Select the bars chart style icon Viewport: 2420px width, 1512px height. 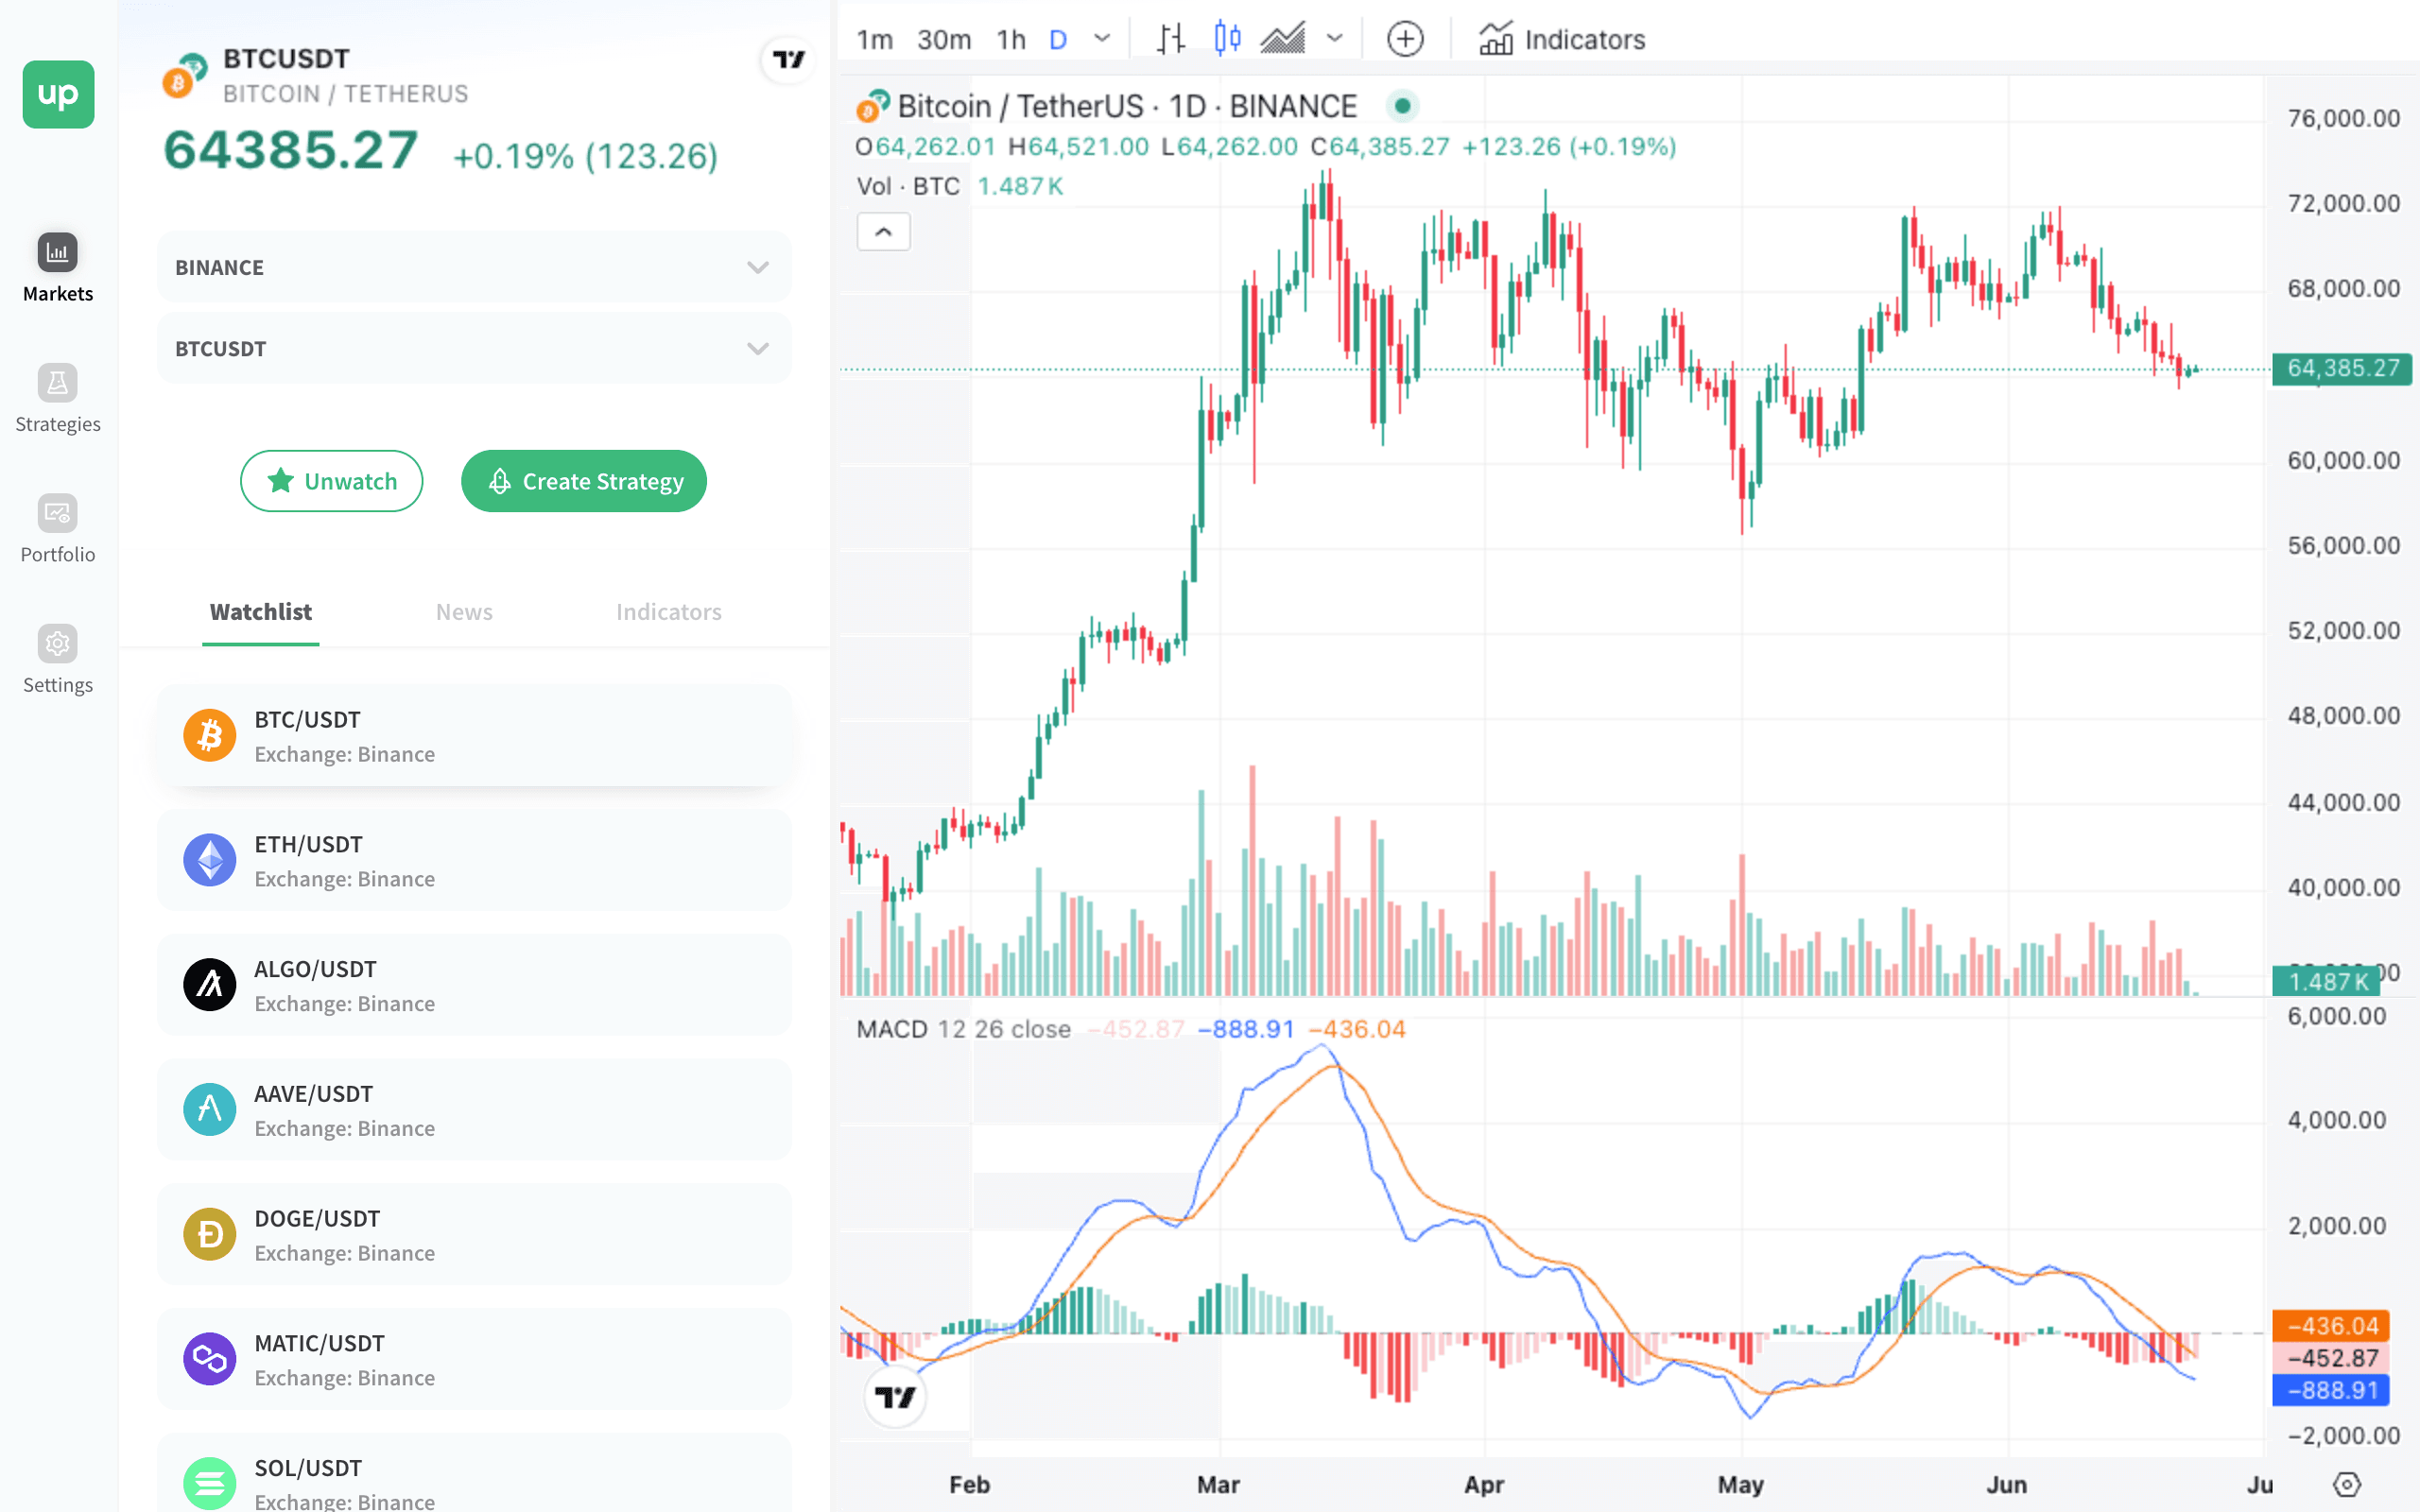point(1171,40)
